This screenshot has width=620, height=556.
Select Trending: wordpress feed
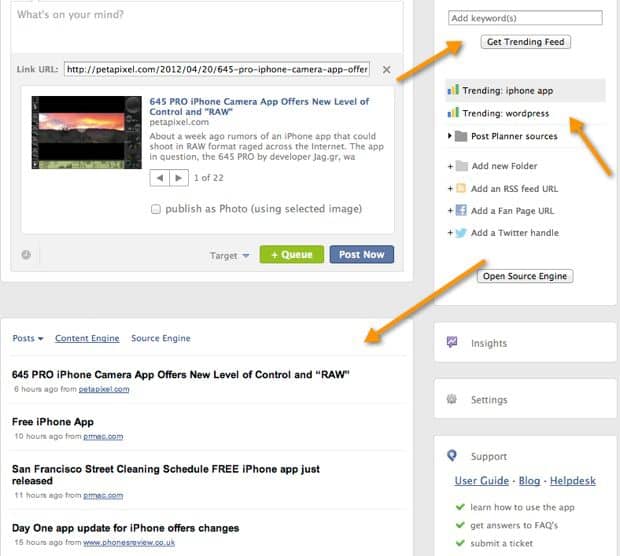[525, 113]
